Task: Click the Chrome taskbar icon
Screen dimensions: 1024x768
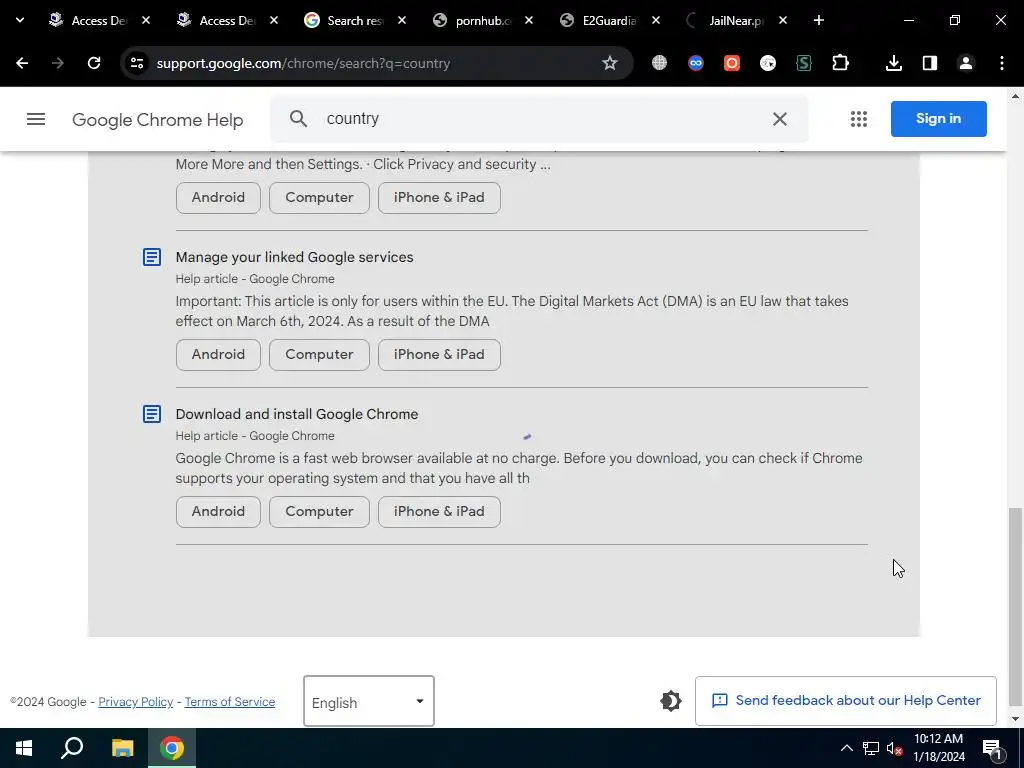Action: (172, 748)
